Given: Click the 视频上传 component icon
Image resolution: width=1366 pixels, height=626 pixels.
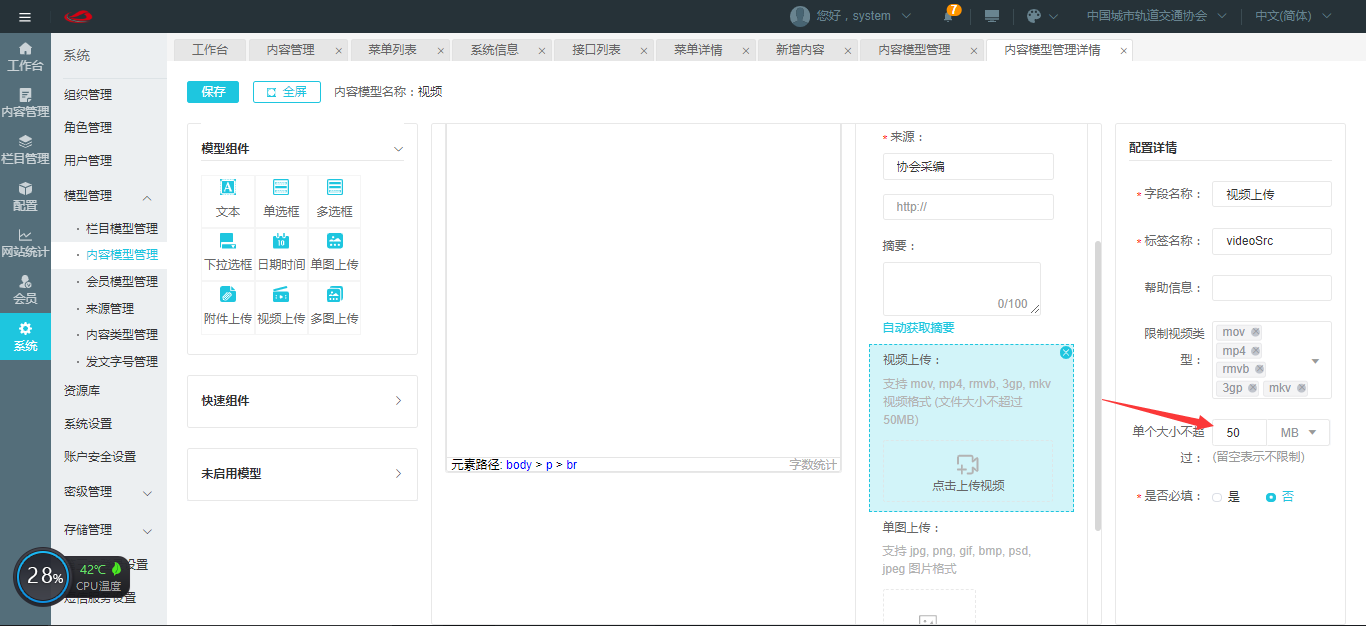Looking at the screenshot, I should point(281,294).
